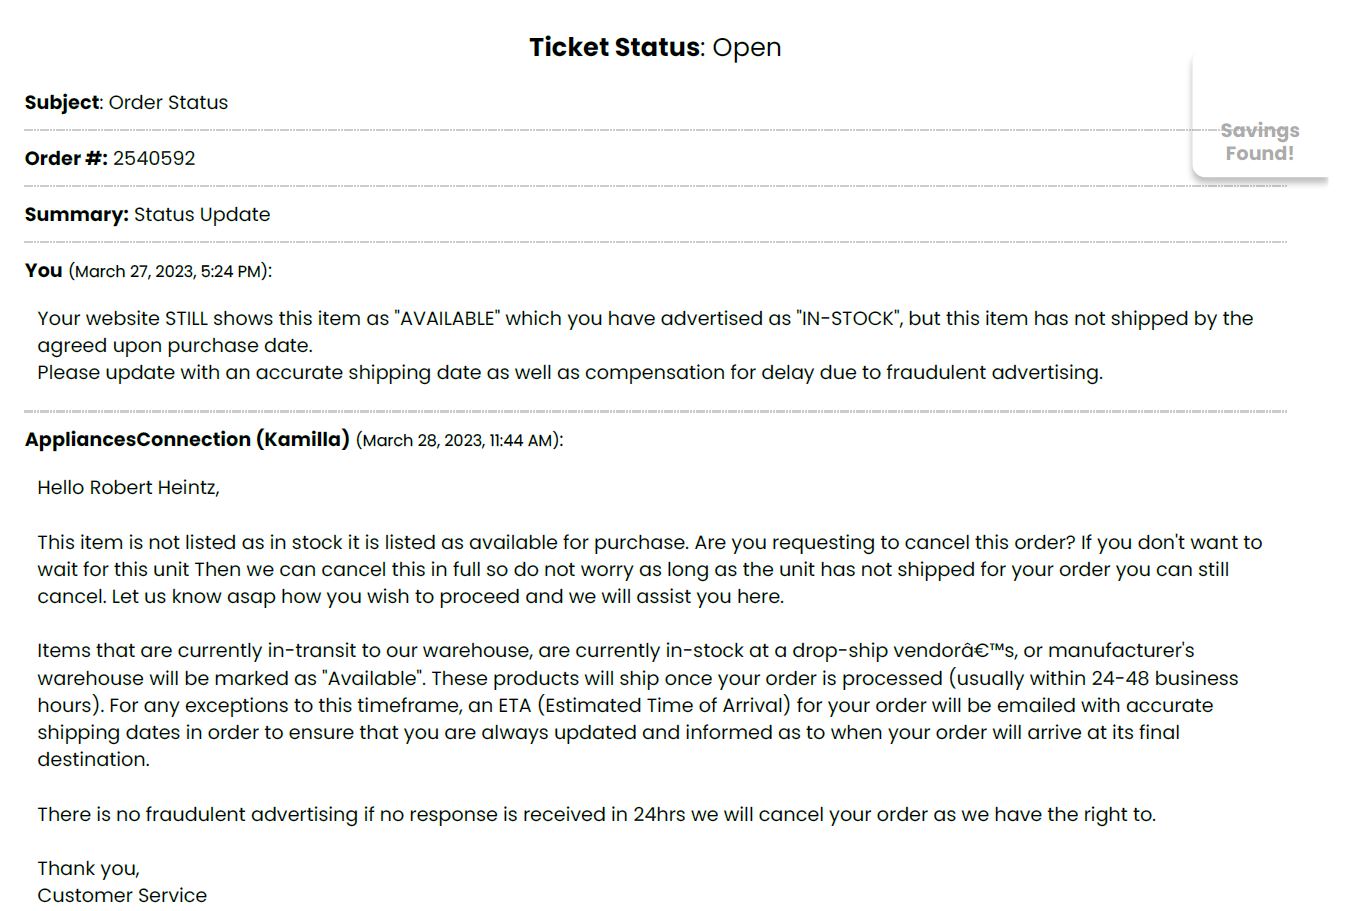
Task: Click order number 2540592
Action: point(154,158)
